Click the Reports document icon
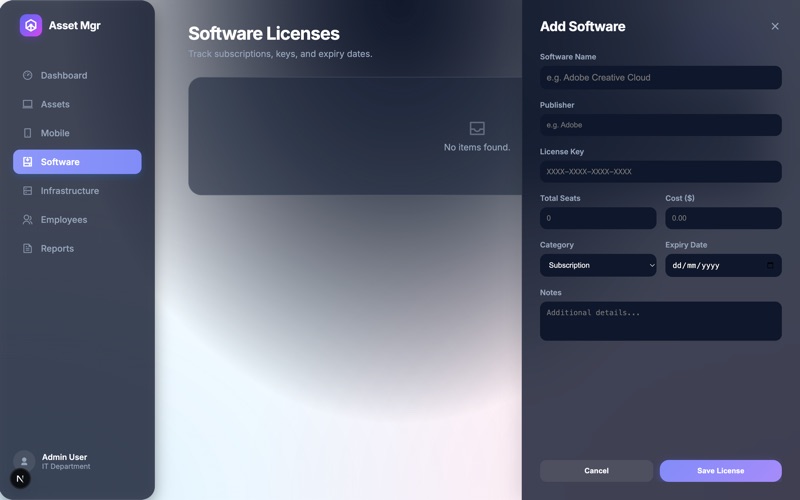The image size is (800, 500). [28, 248]
